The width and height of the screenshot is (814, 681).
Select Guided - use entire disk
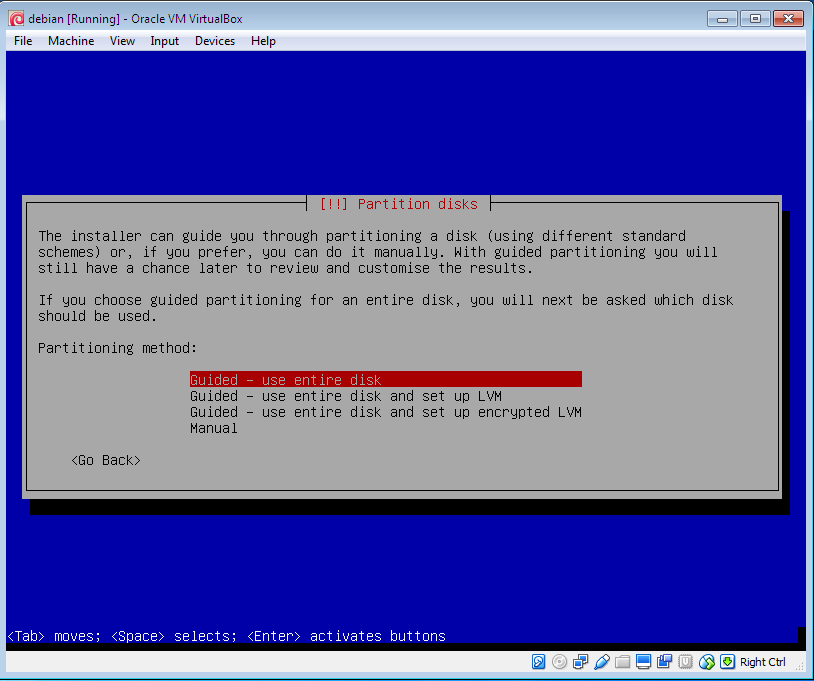(386, 379)
